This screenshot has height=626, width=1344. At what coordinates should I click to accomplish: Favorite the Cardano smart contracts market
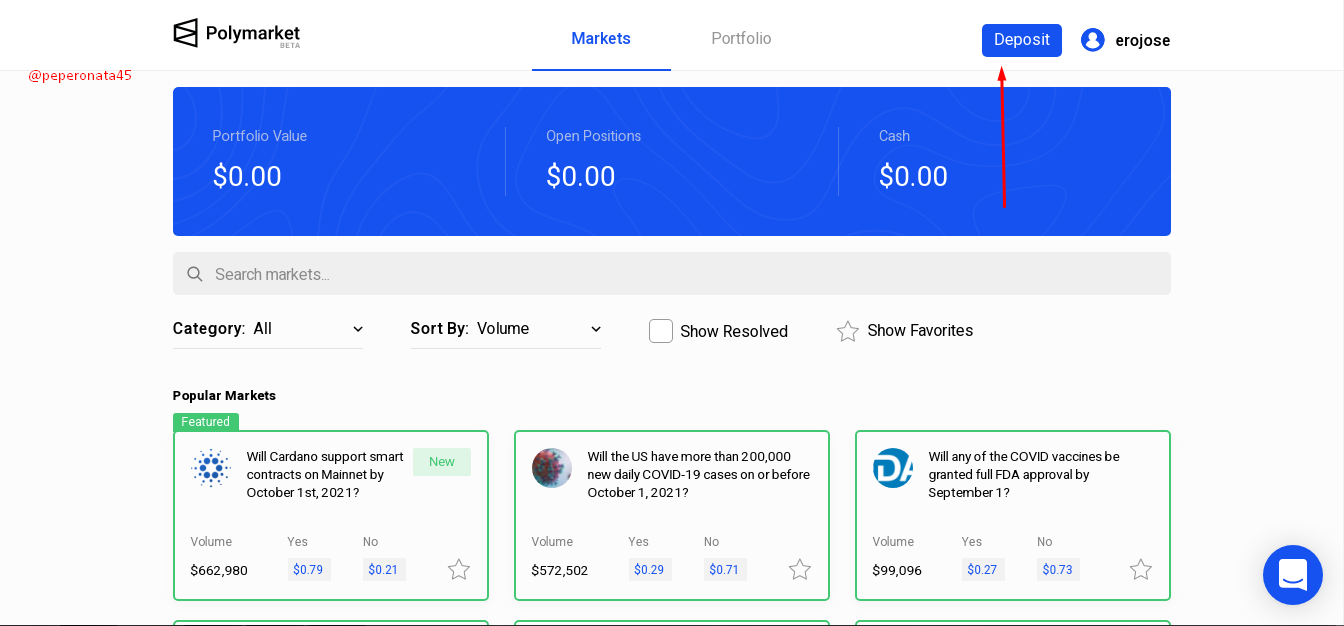click(459, 570)
